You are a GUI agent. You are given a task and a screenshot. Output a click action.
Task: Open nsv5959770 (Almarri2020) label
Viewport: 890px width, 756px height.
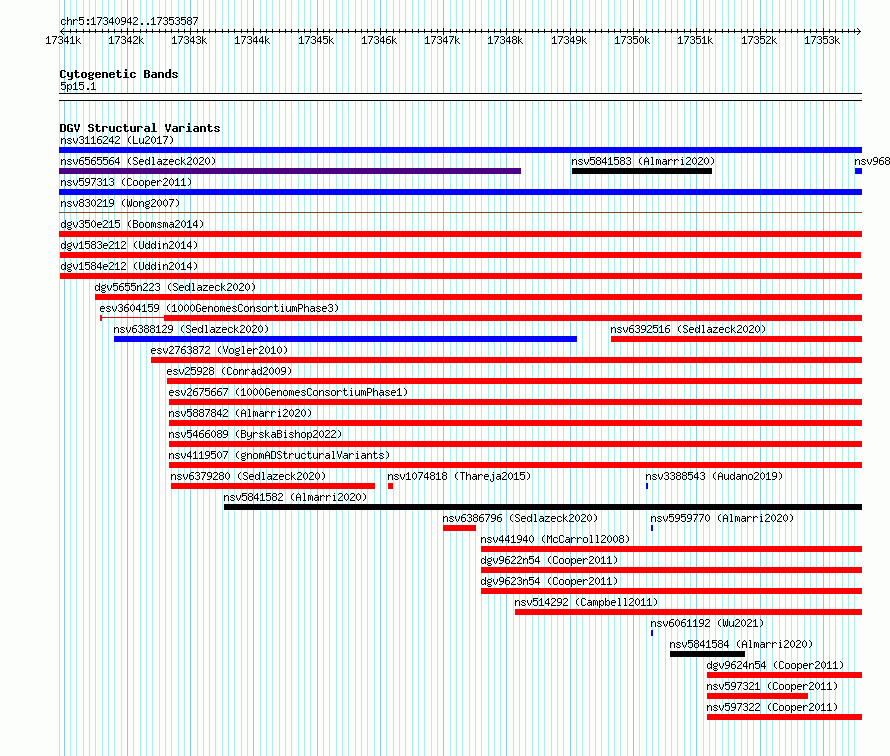click(x=722, y=518)
